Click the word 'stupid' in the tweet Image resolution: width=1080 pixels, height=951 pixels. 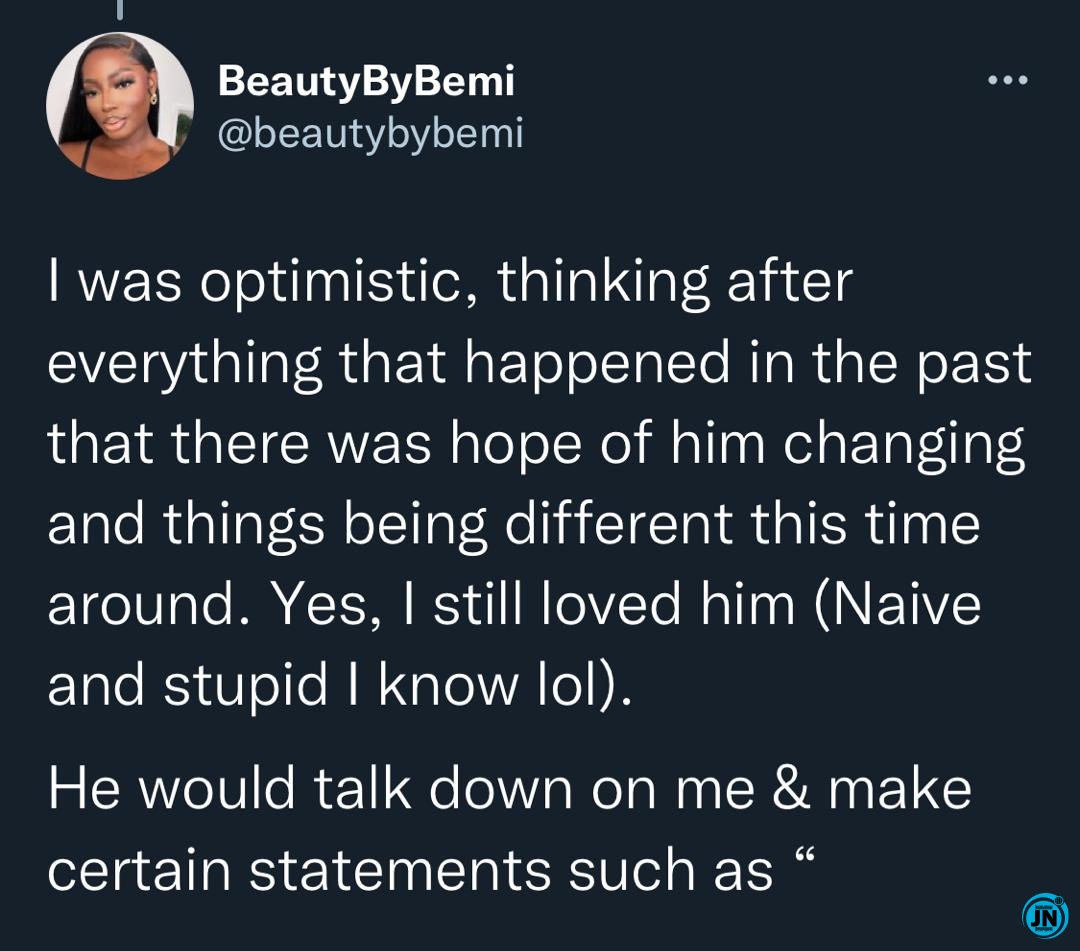point(246,686)
